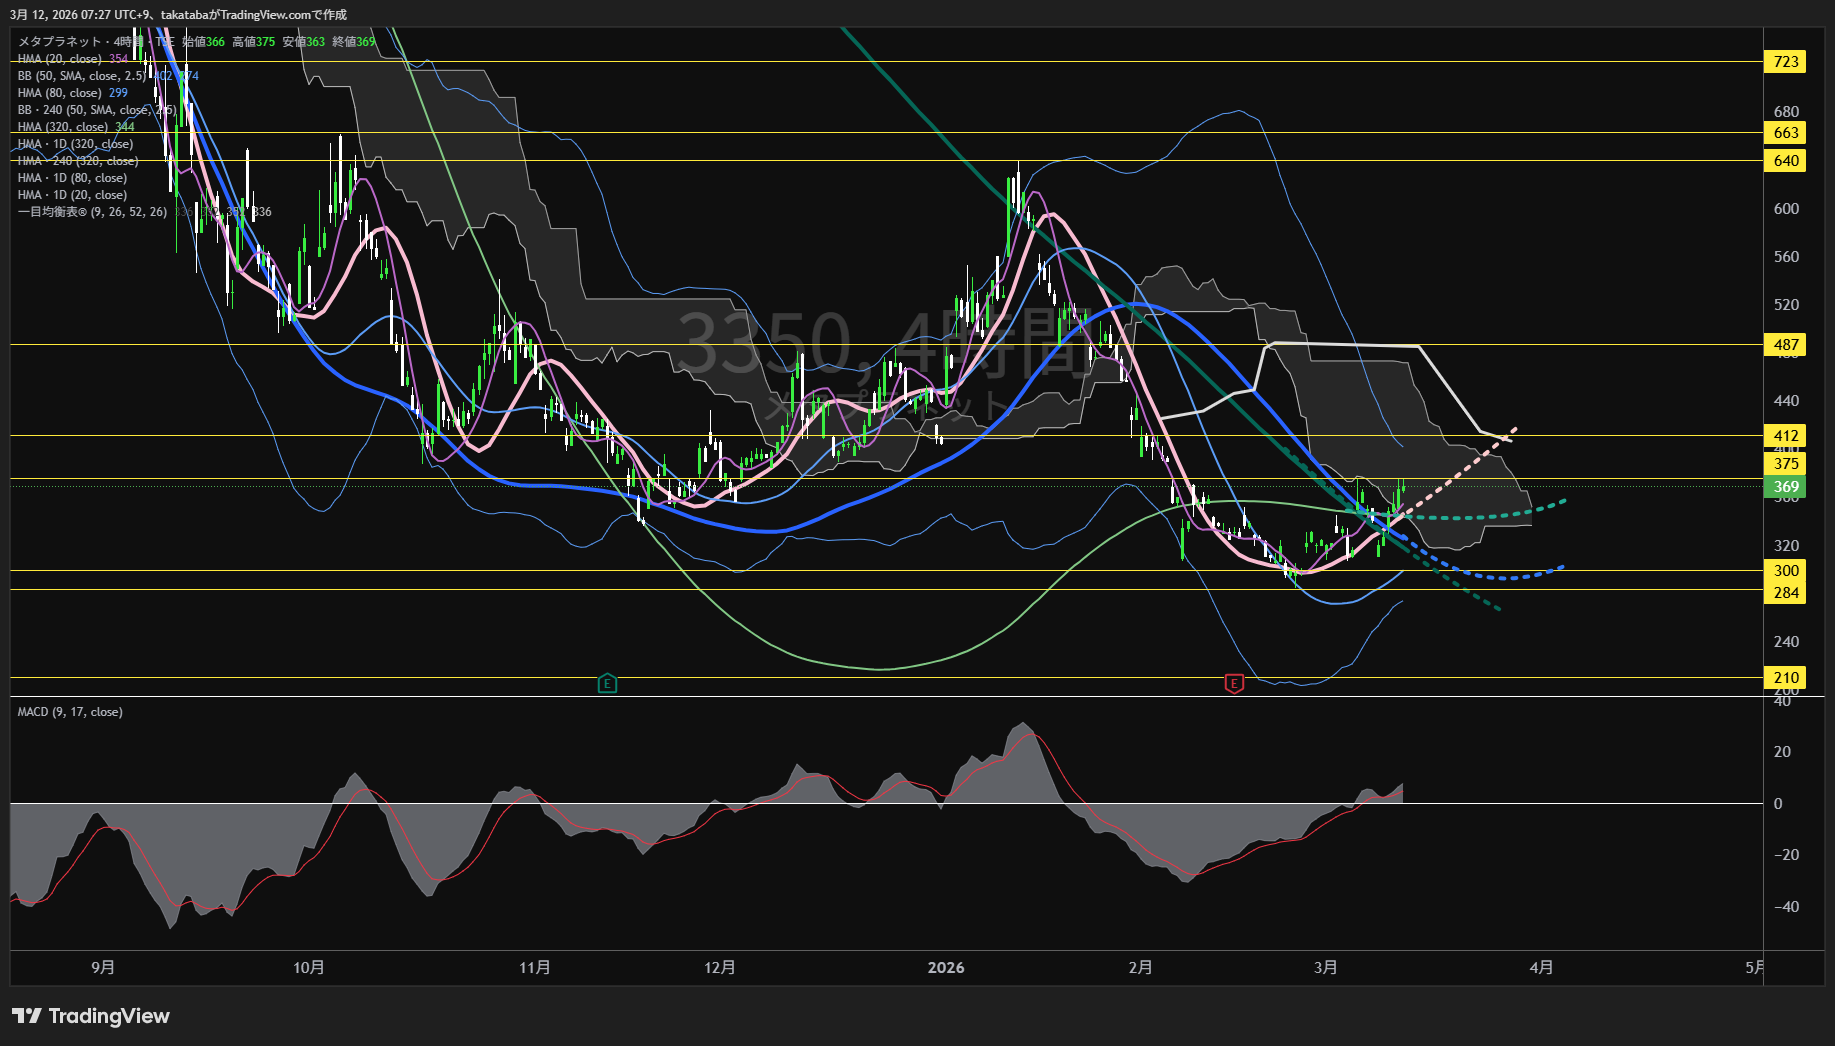Click the 12月 label on time axis
Viewport: 1835px width, 1046px height.
[x=720, y=967]
